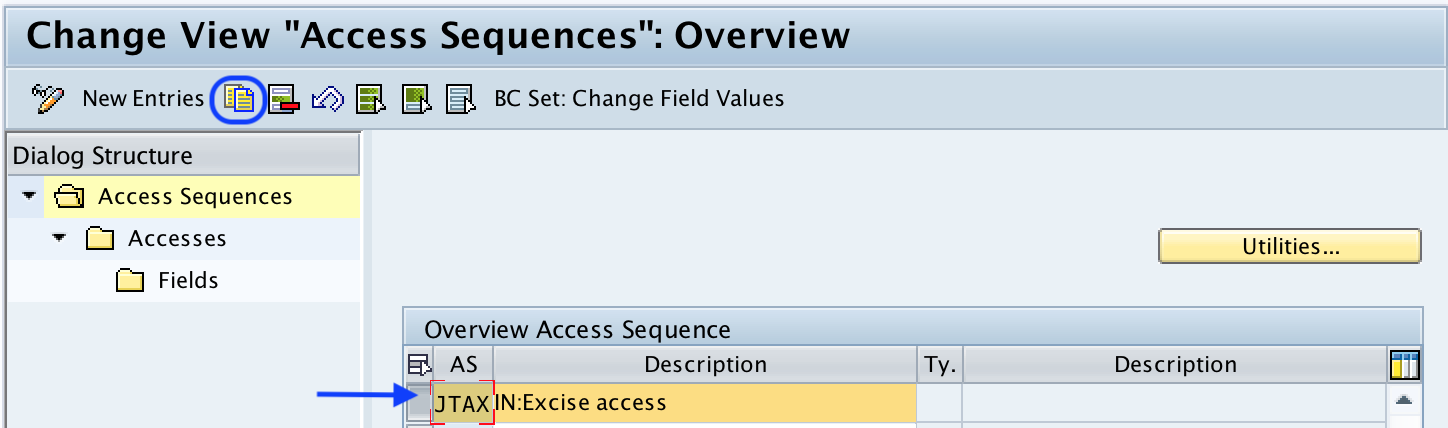
Task: Click the JTAX access sequence field
Action: tap(462, 403)
